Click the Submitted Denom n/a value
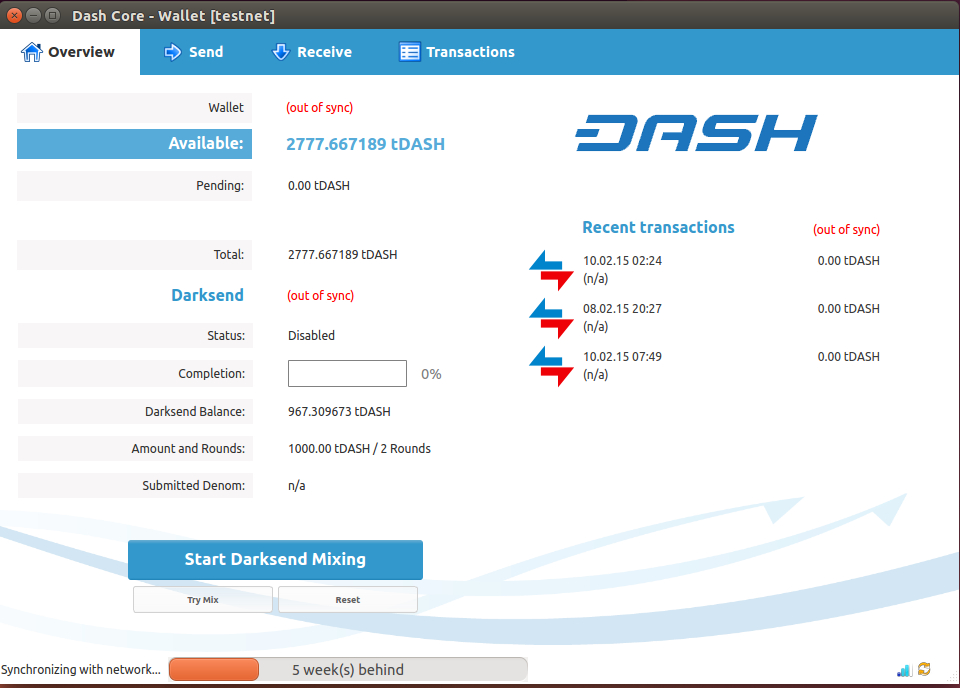 [297, 485]
